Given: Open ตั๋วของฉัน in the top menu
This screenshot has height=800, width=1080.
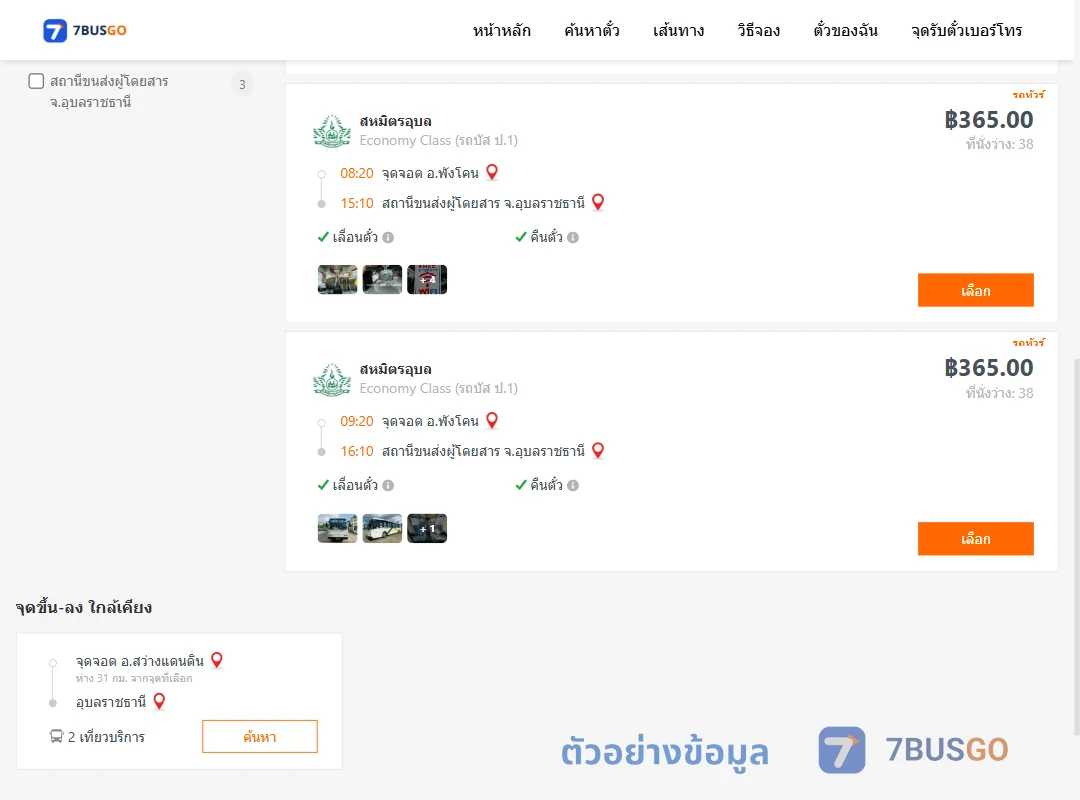Looking at the screenshot, I should pos(845,30).
